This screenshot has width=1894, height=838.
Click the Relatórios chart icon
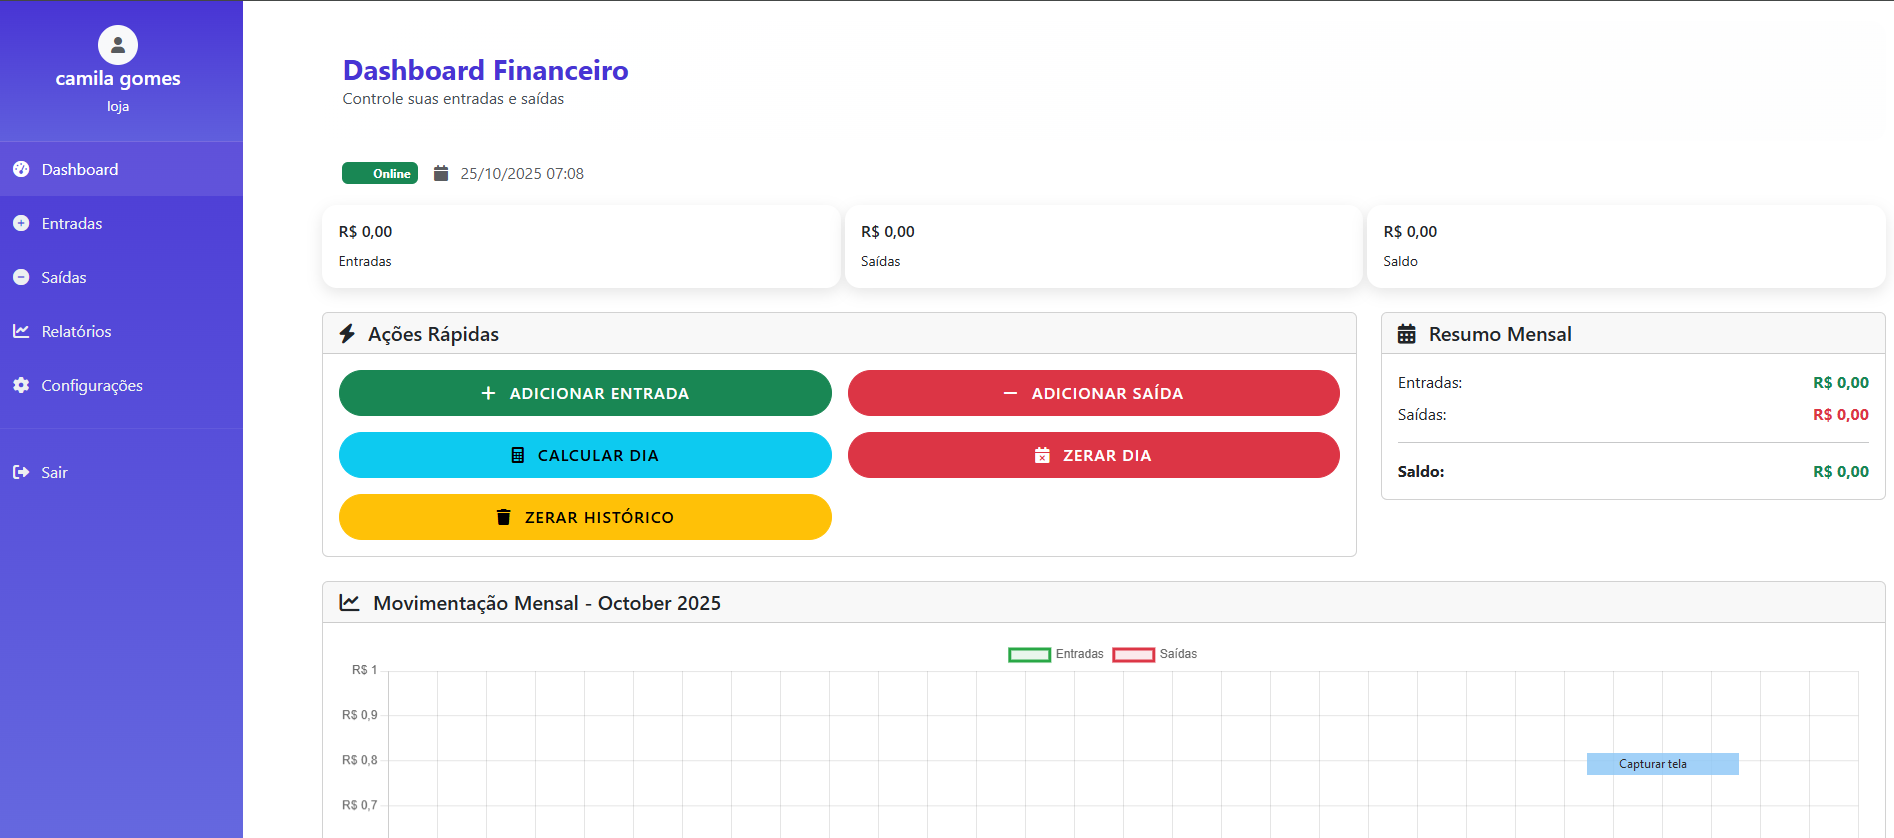click(21, 332)
